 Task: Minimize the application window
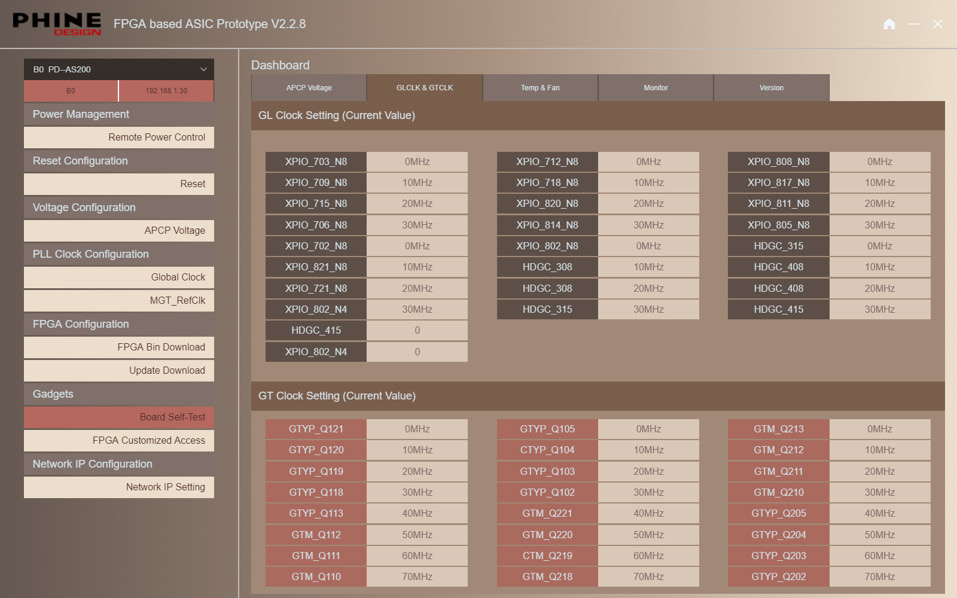(x=914, y=24)
